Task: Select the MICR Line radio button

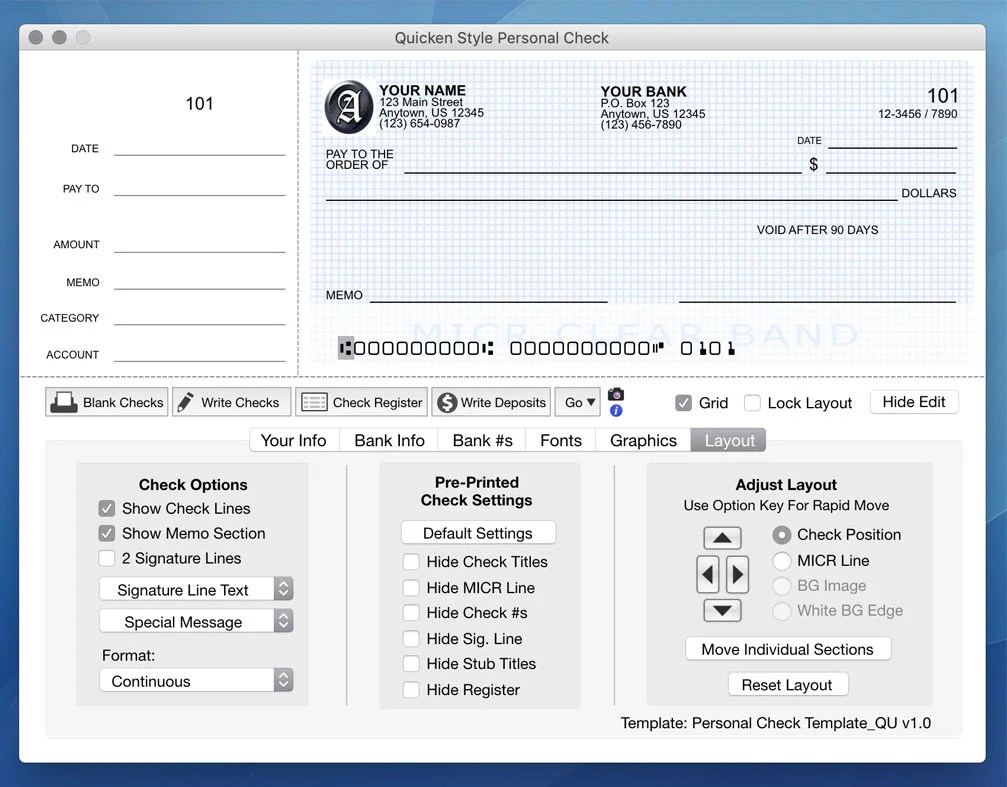Action: point(782,561)
